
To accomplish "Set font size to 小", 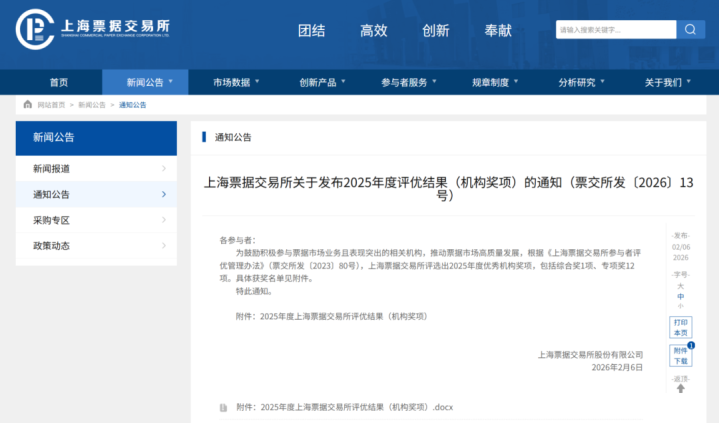I will (x=680, y=306).
